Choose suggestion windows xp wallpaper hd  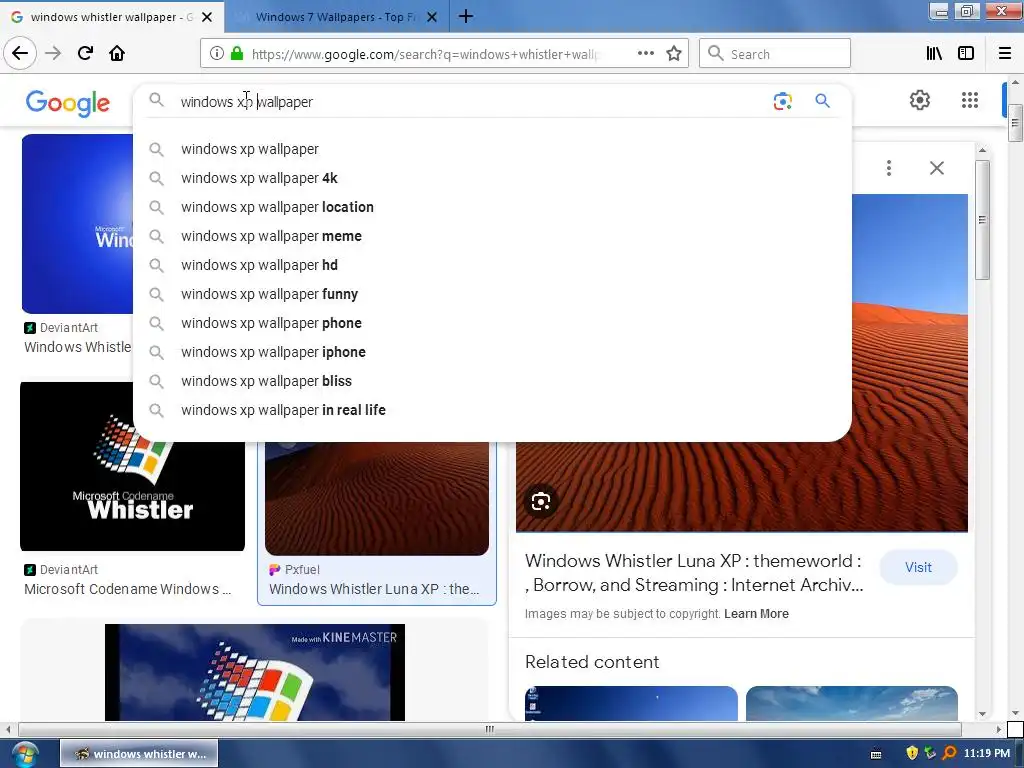[492, 264]
